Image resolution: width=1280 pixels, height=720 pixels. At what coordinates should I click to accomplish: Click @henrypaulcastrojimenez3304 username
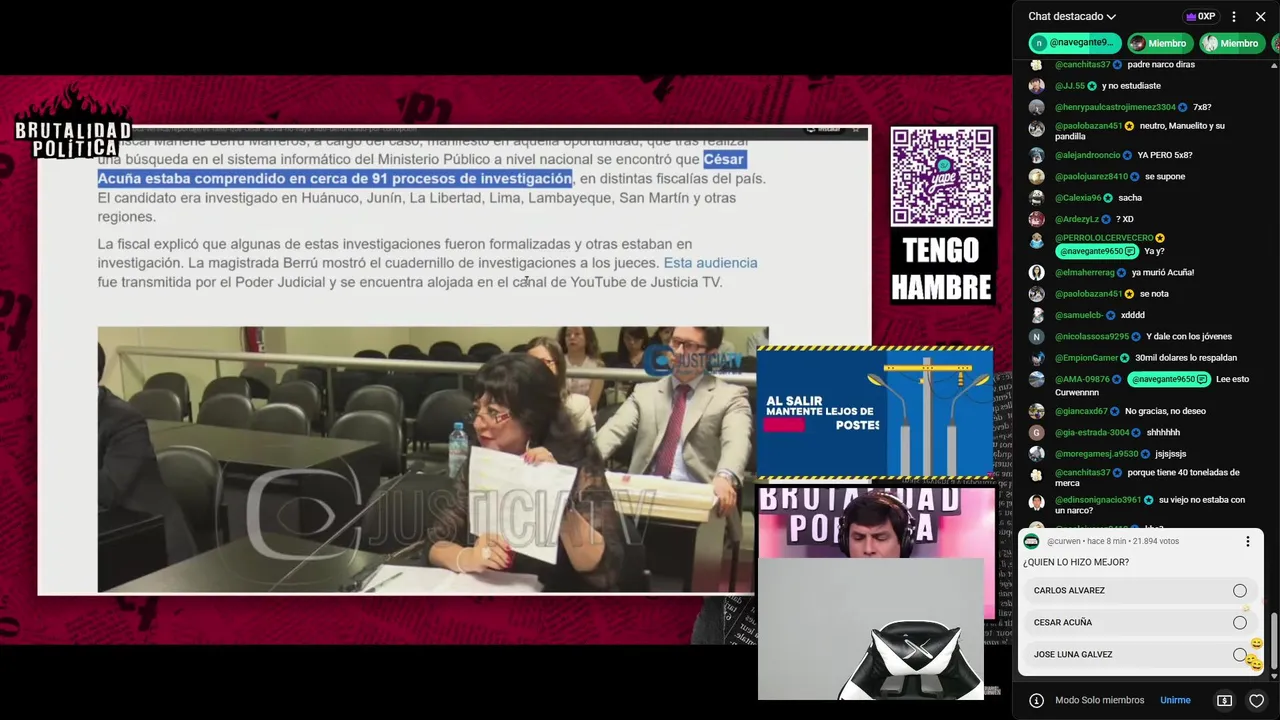point(1115,107)
